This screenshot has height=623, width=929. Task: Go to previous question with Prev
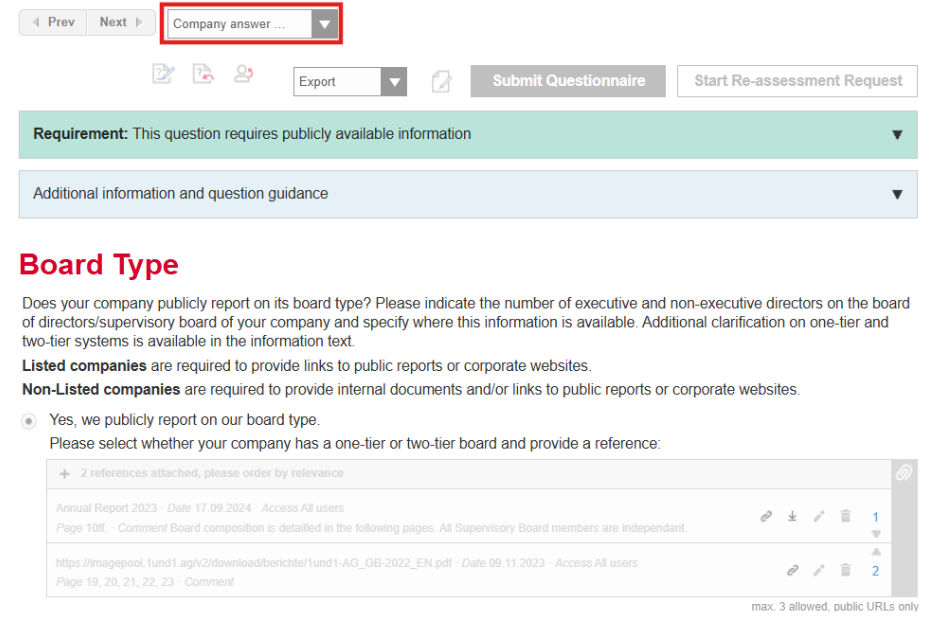pos(53,22)
